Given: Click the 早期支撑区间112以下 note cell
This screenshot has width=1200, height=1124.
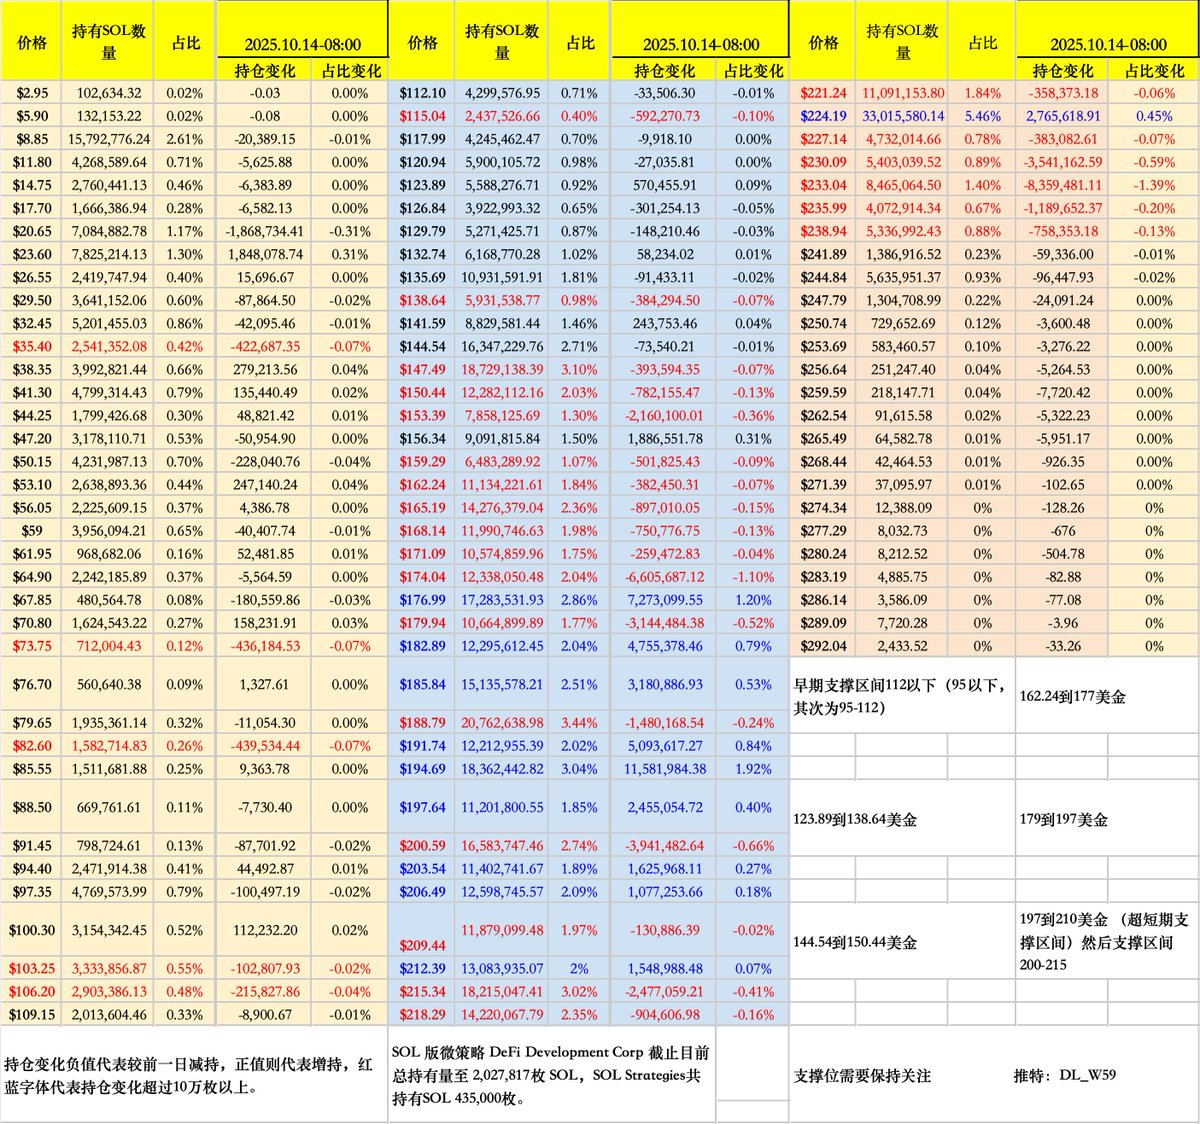Looking at the screenshot, I should [902, 695].
